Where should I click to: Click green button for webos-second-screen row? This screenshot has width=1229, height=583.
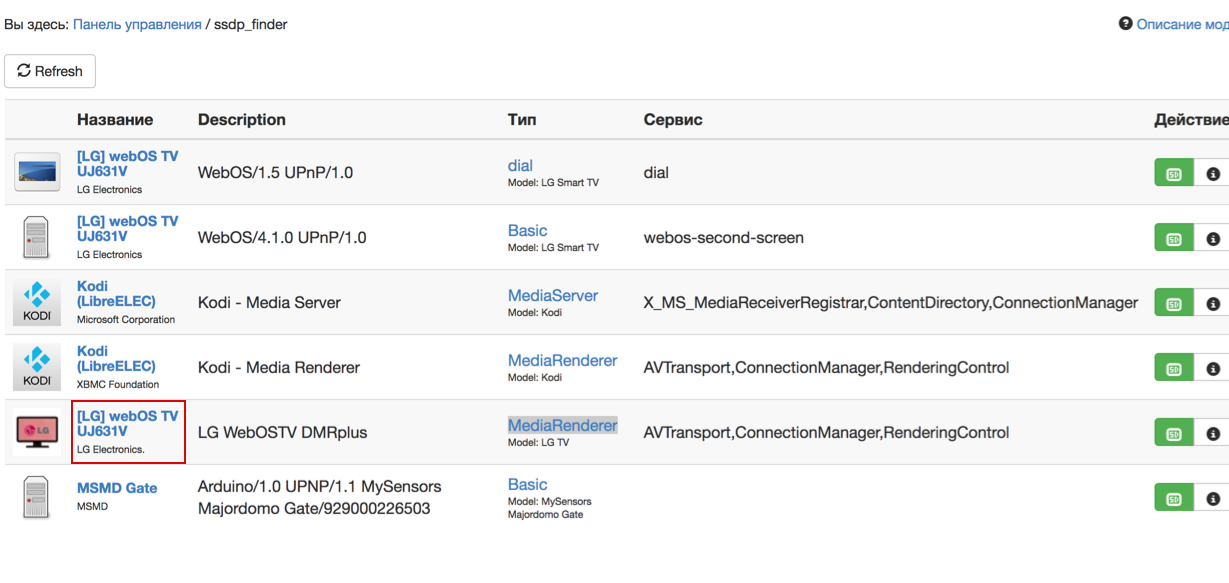tap(1174, 239)
